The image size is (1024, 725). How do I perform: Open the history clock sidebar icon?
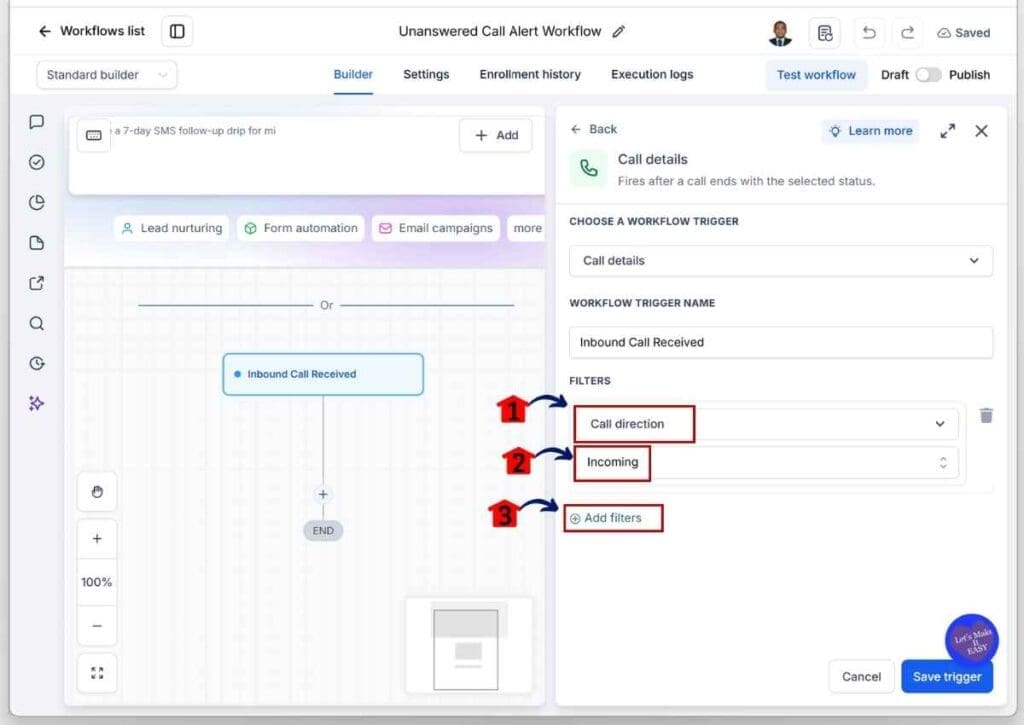point(37,363)
